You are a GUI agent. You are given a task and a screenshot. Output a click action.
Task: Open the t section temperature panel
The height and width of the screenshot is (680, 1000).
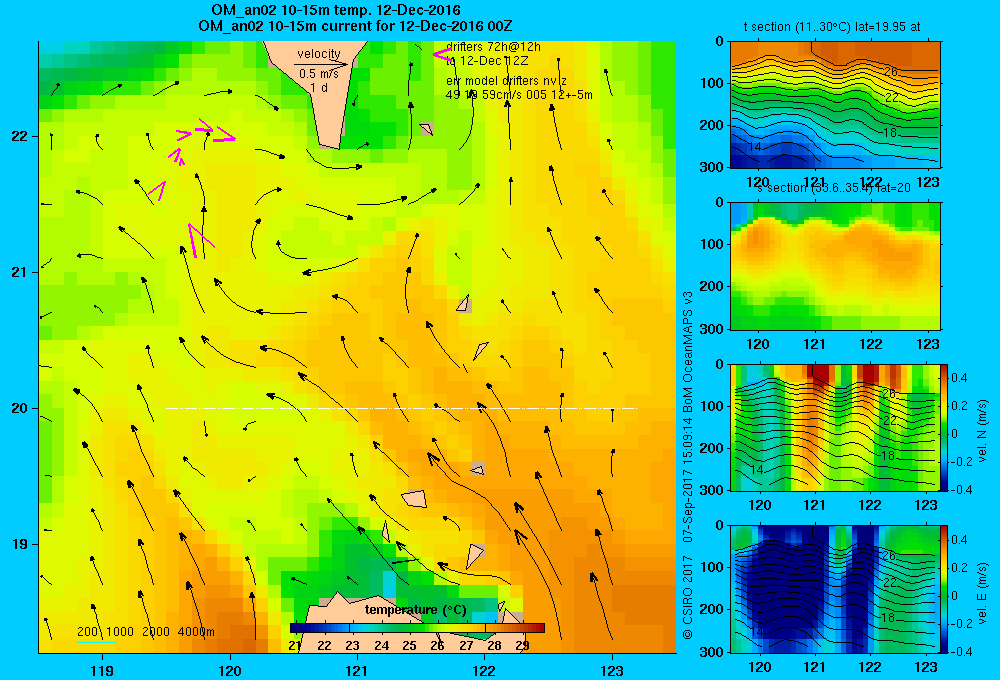point(835,105)
